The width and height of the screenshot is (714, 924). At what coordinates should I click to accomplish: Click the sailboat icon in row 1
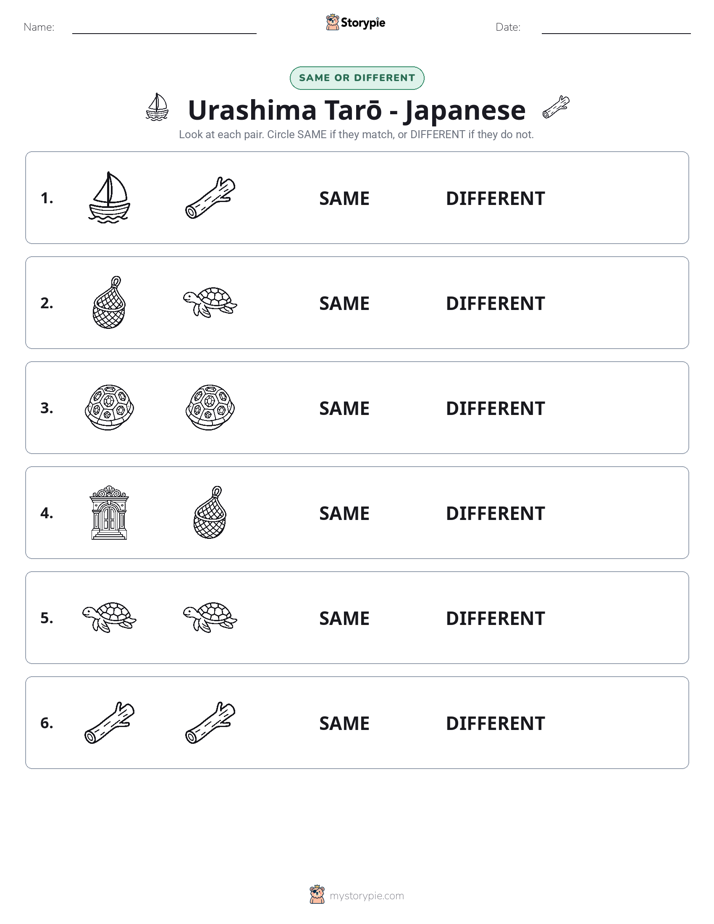coord(109,197)
